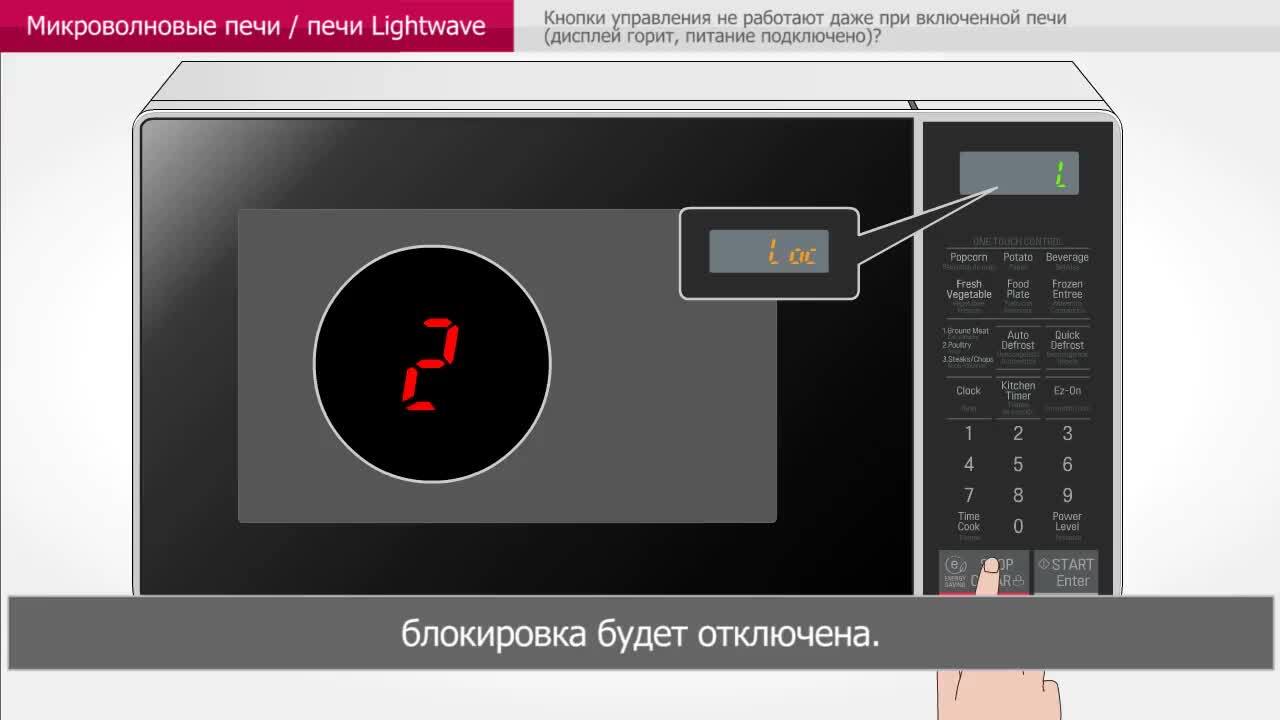This screenshot has width=1280, height=720.
Task: Activate Quick Defrost on the panel
Action: (1067, 343)
